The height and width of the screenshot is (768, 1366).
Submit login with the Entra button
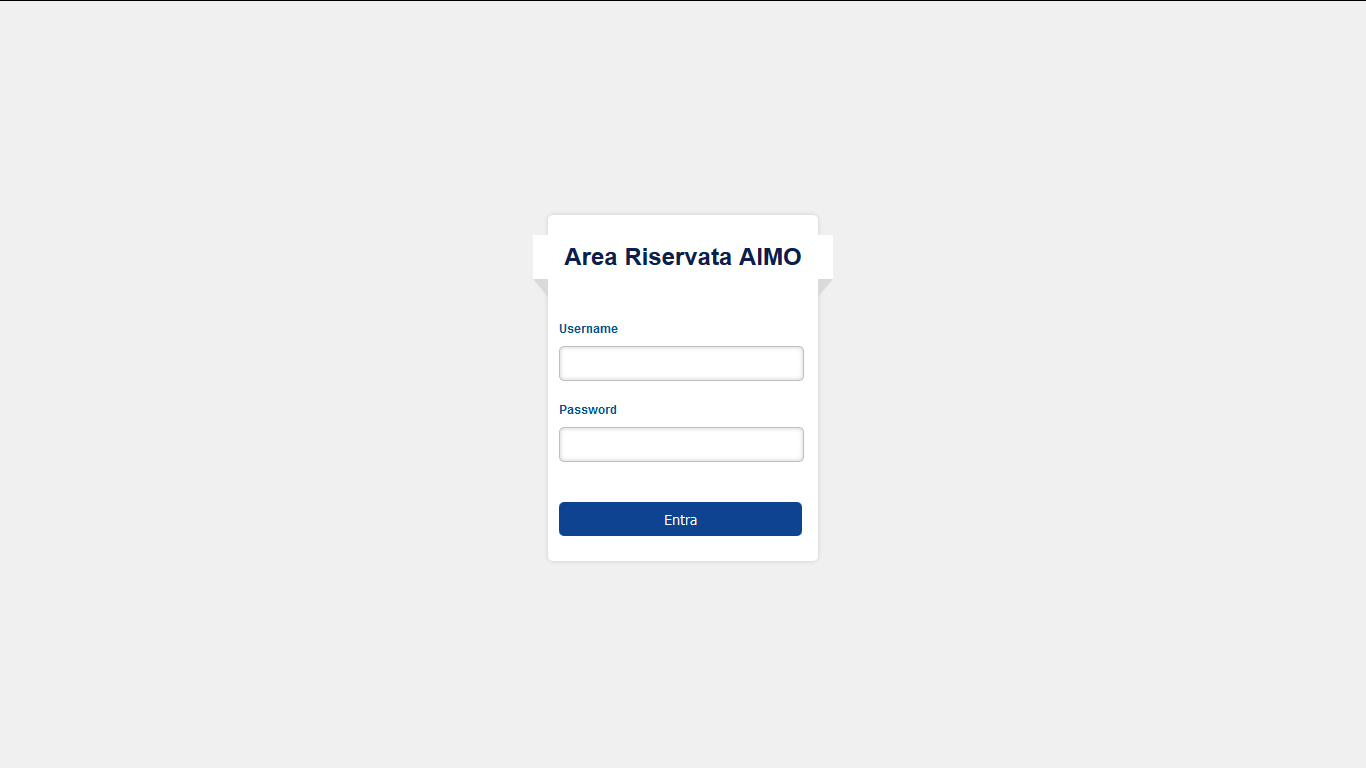click(680, 519)
